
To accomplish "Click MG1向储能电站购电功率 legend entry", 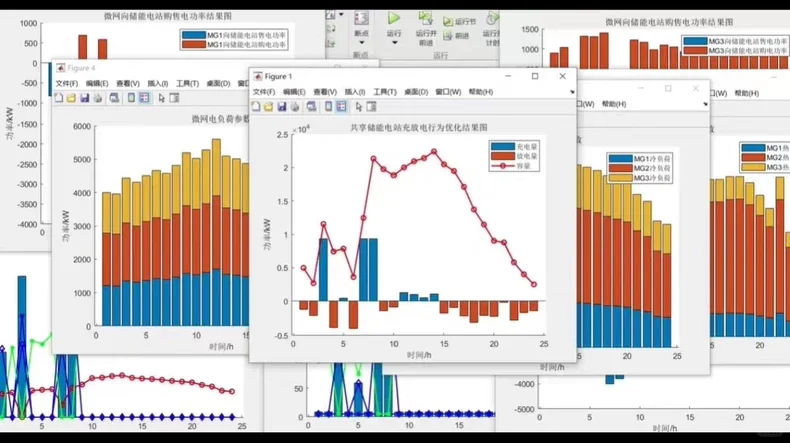I will click(234, 45).
